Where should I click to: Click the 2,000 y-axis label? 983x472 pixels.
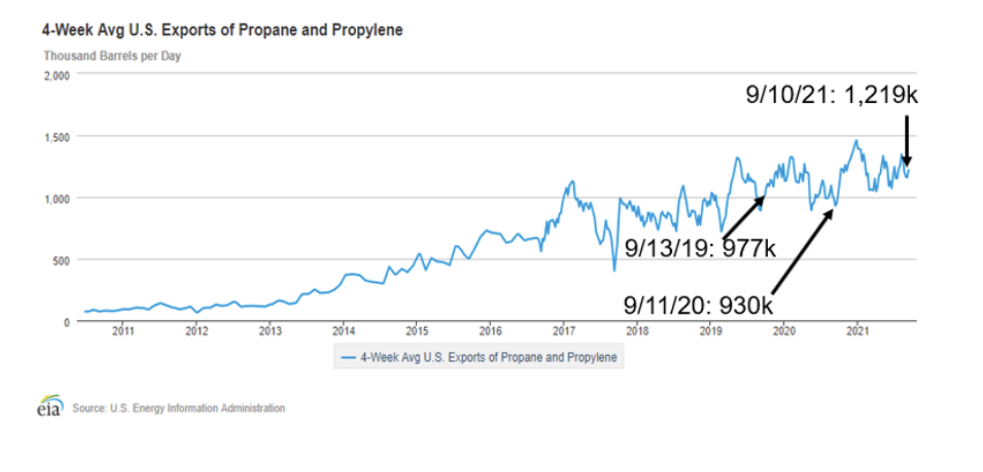[x=55, y=74]
